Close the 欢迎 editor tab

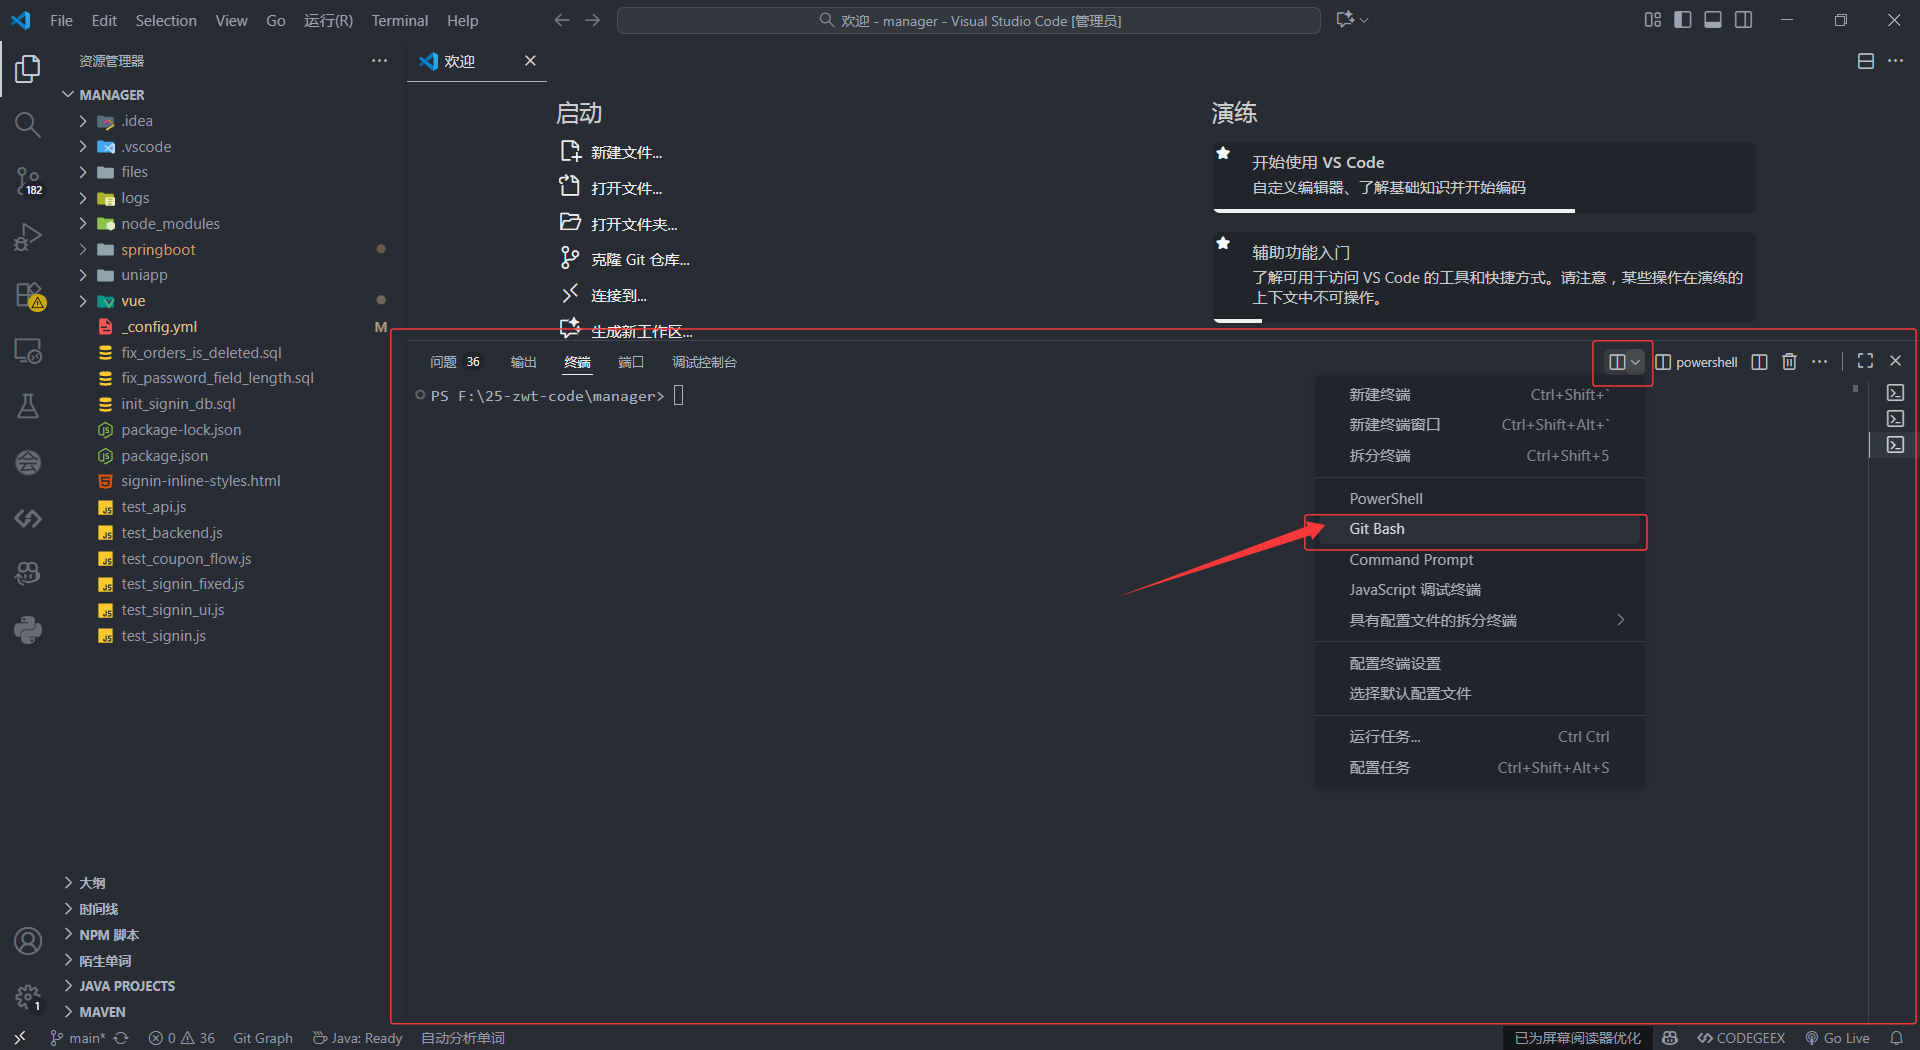tap(530, 61)
